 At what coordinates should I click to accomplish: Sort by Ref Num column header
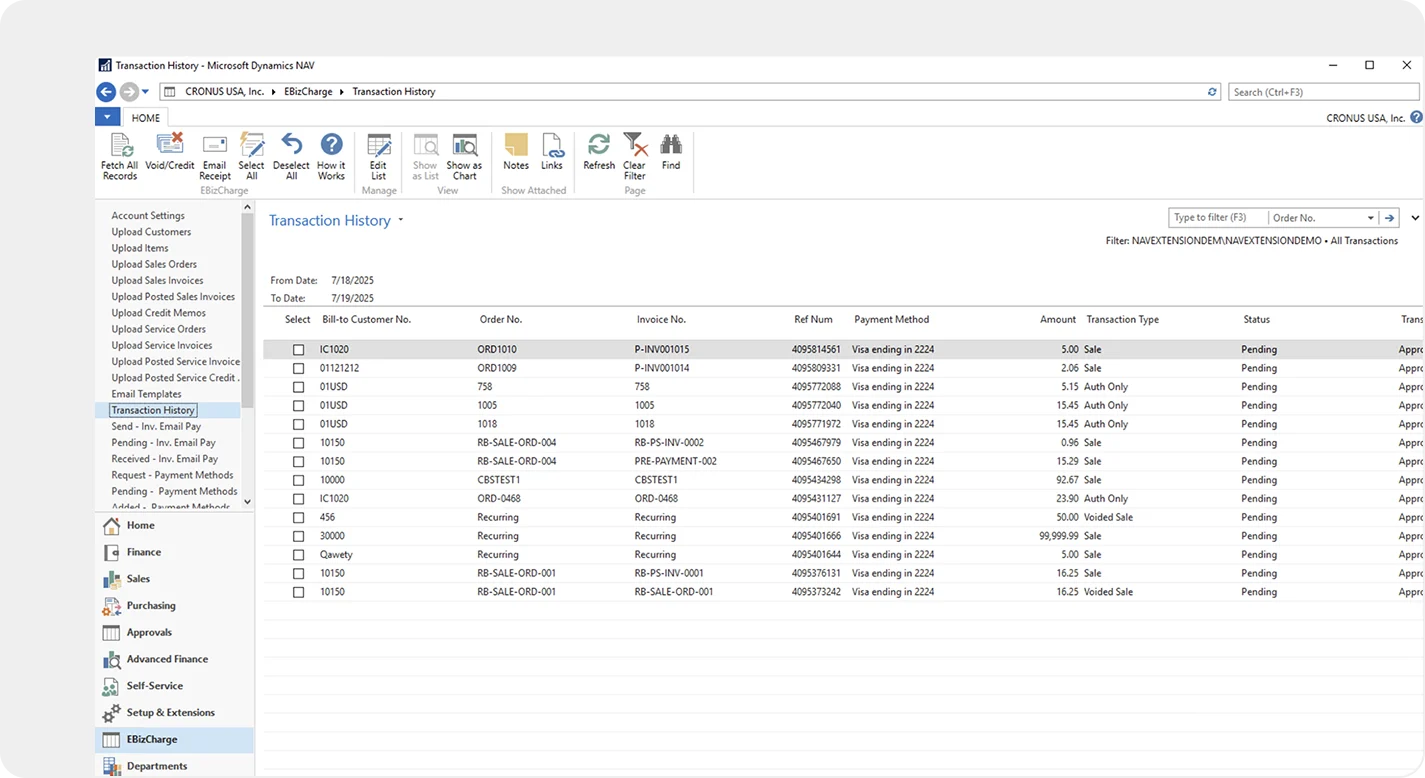pos(813,320)
